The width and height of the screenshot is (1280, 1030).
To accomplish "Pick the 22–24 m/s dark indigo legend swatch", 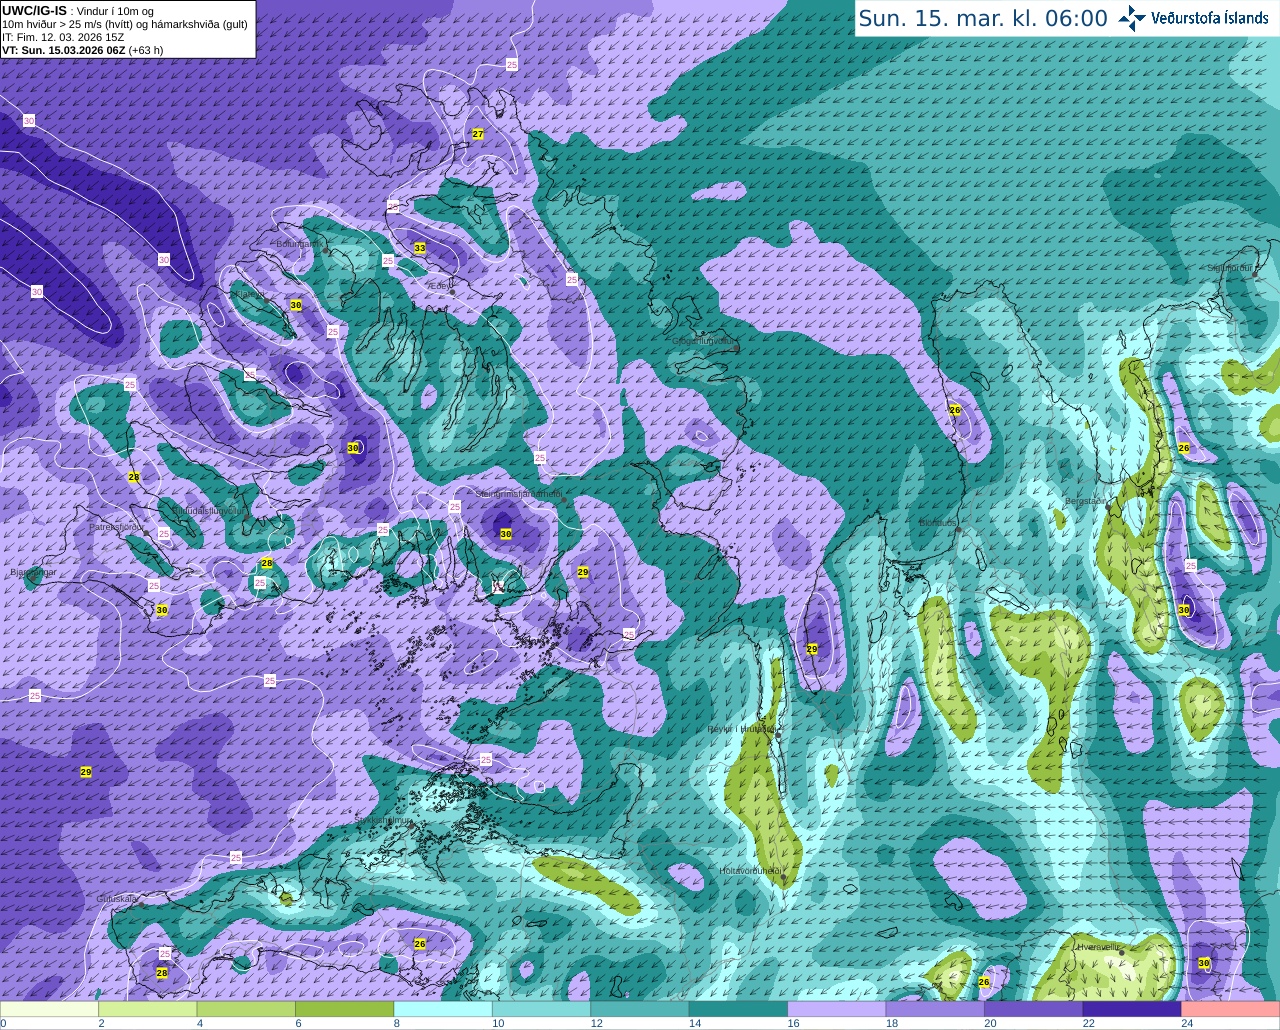I will [x=1132, y=1009].
